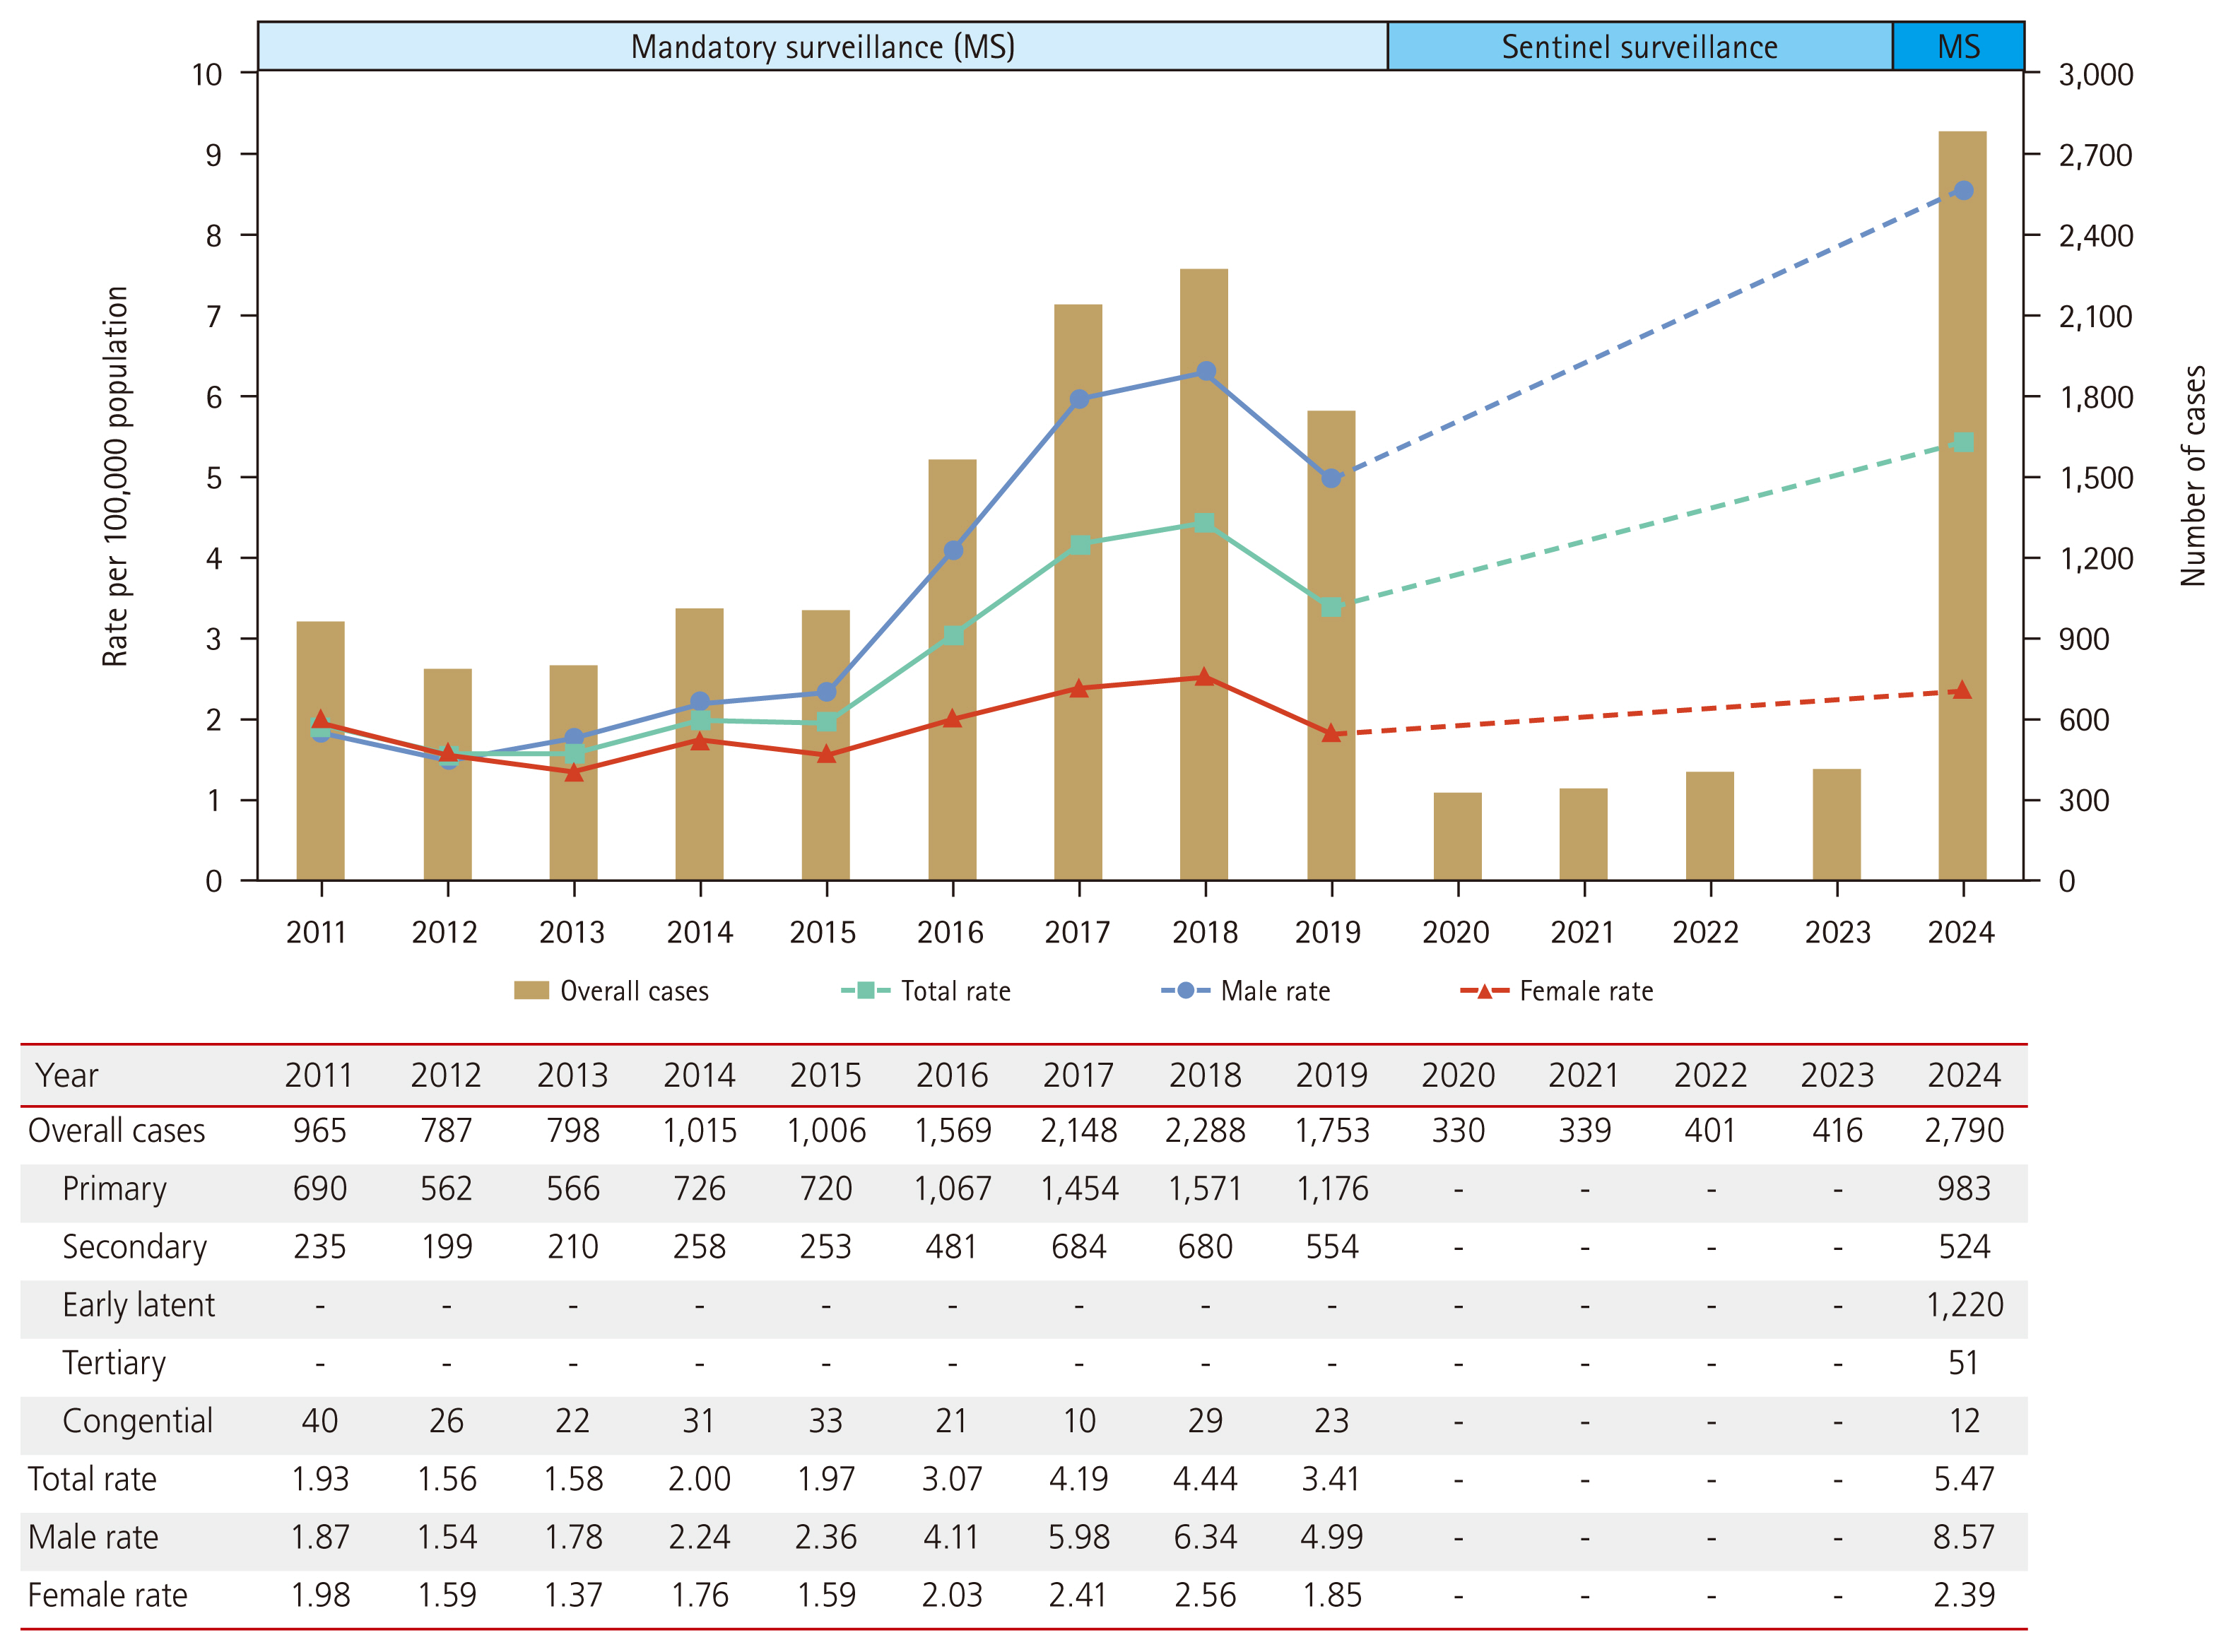Click the Male rate circle marker at 2018
The width and height of the screenshot is (2226, 1652).
coord(1205,371)
